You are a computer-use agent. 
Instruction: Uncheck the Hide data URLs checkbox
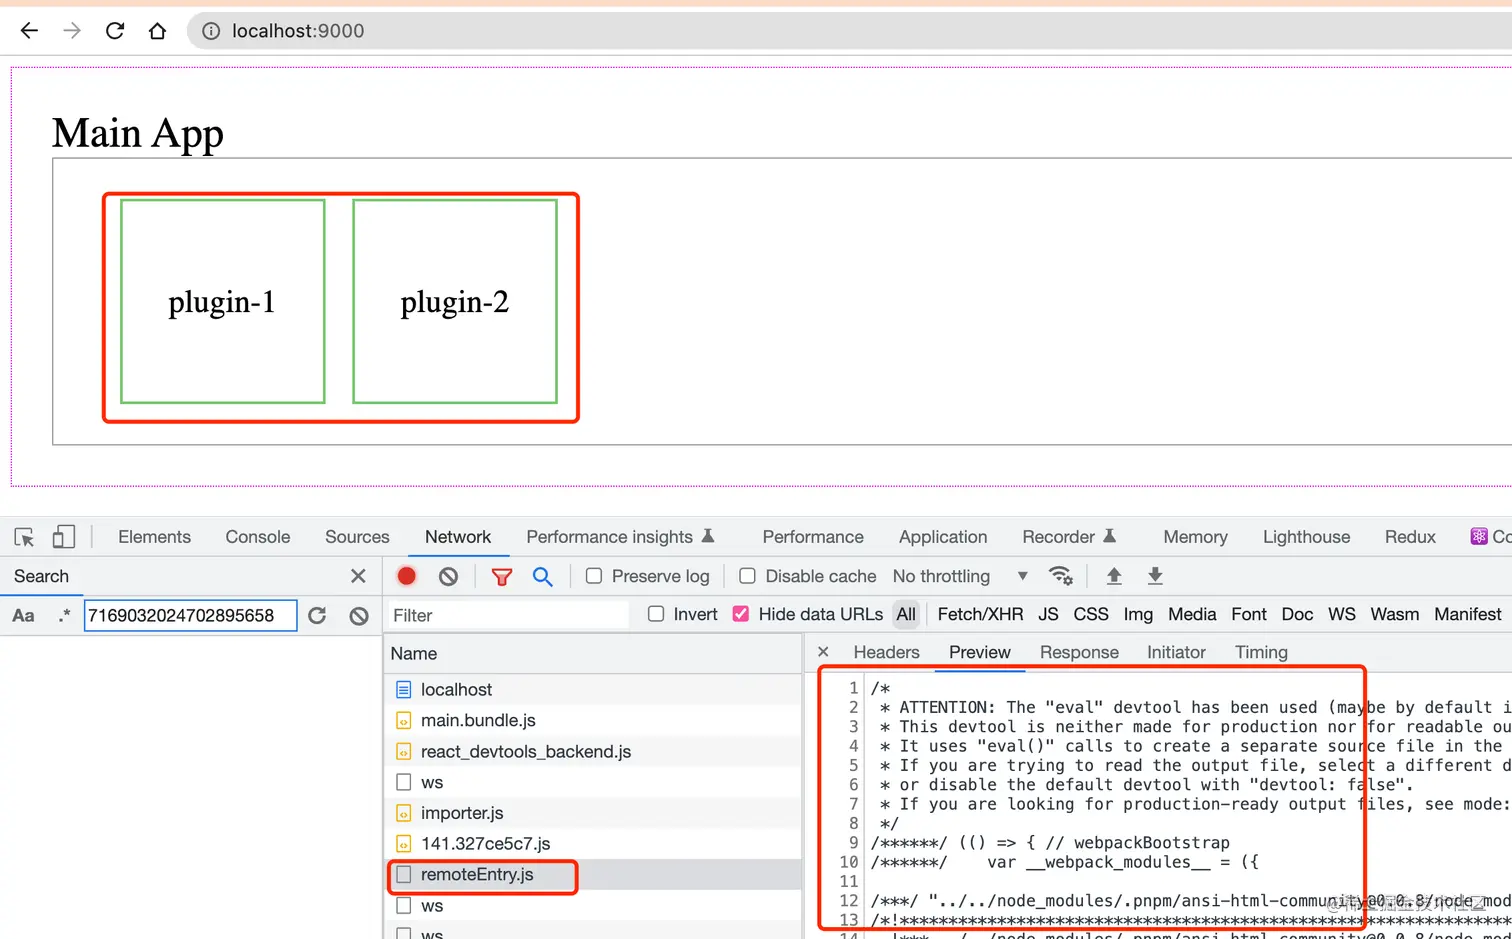741,614
